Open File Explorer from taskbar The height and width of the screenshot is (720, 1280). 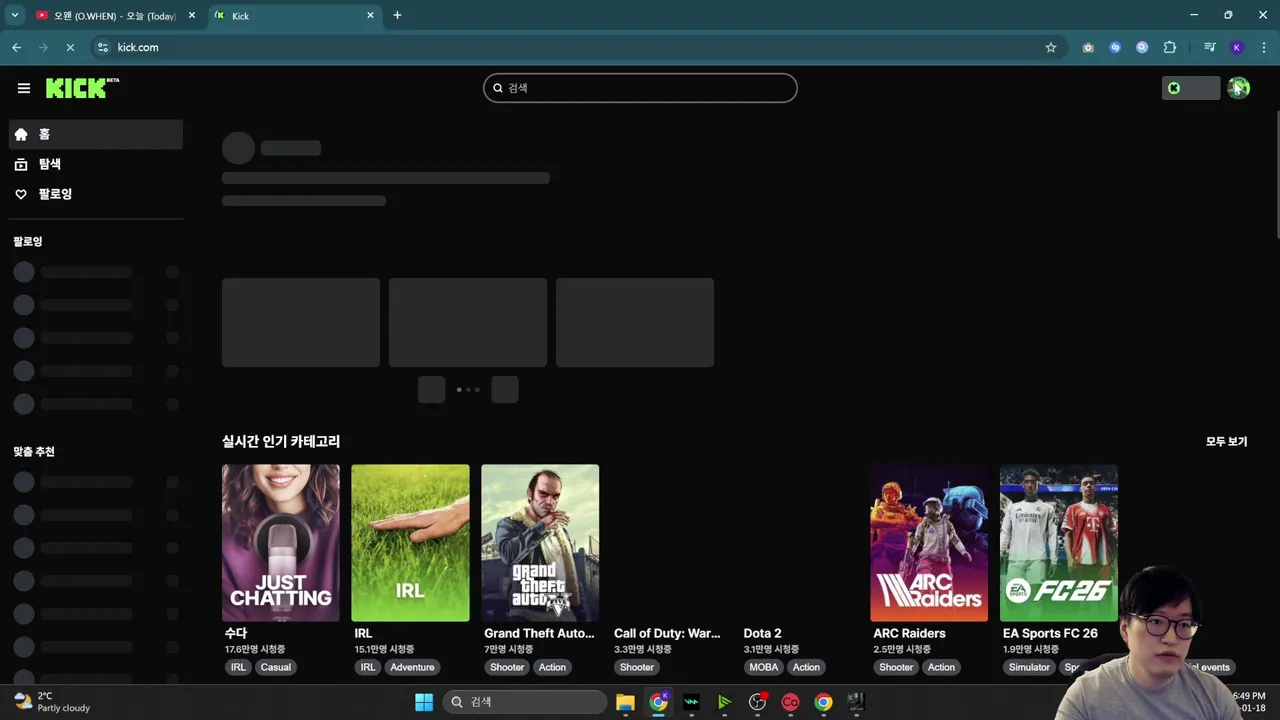pos(625,702)
